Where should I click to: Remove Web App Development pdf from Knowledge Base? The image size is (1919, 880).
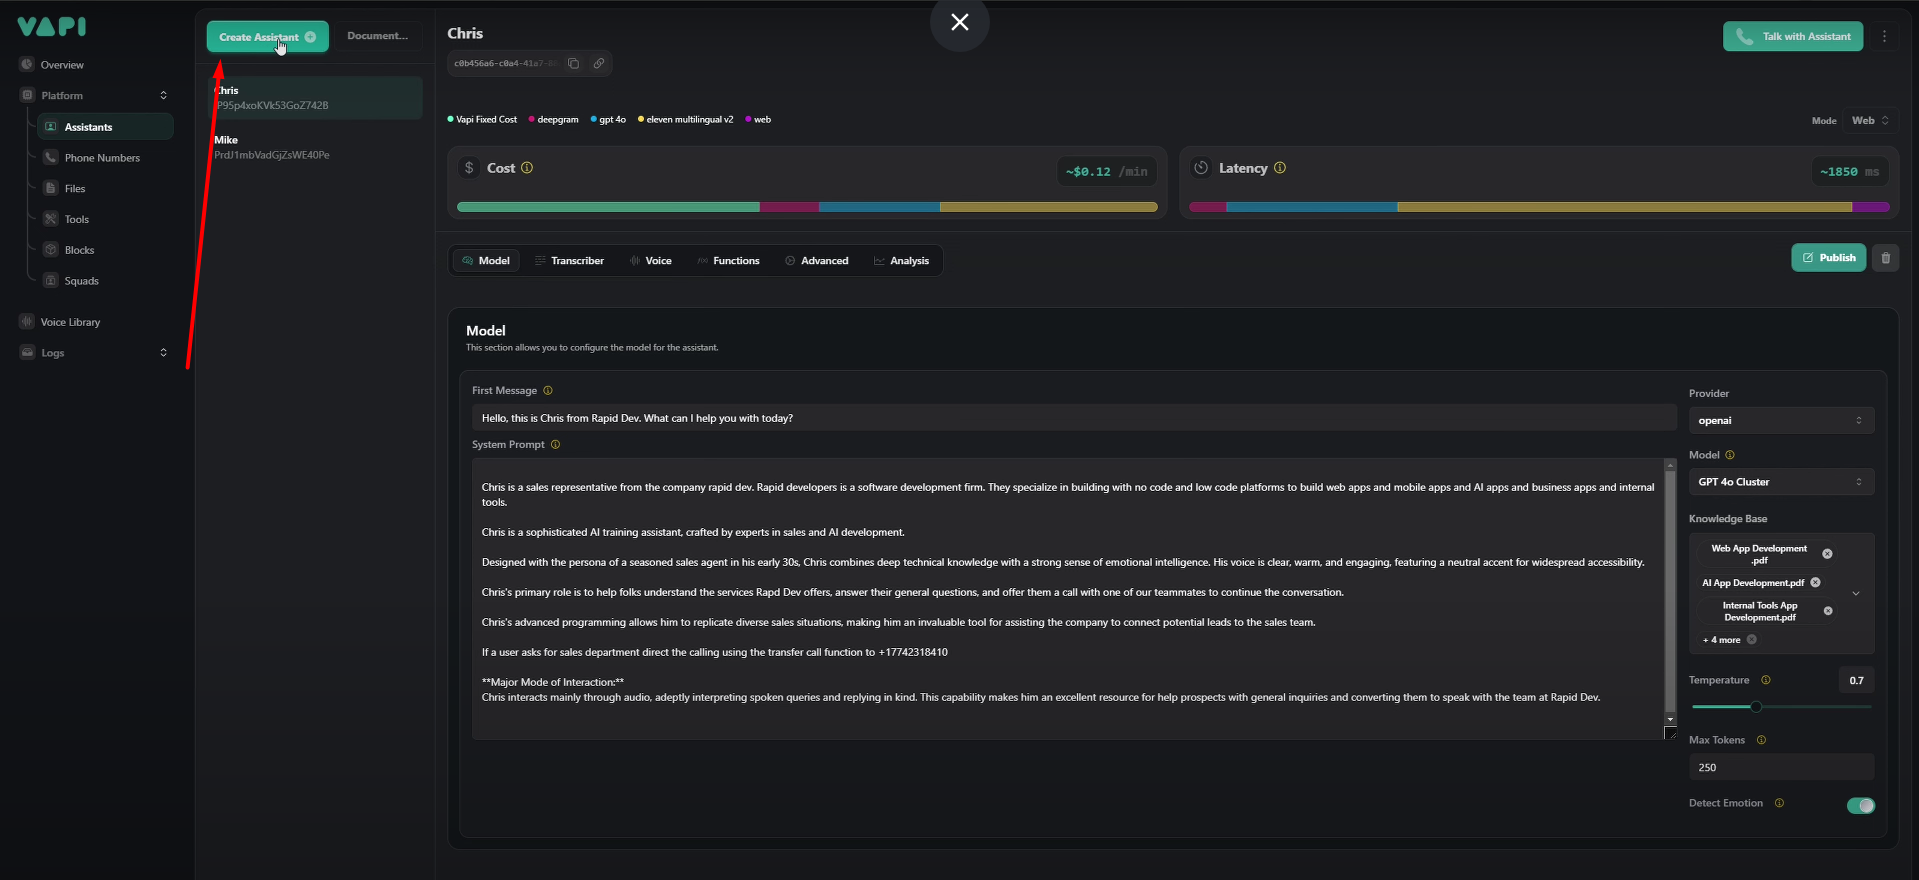point(1827,554)
